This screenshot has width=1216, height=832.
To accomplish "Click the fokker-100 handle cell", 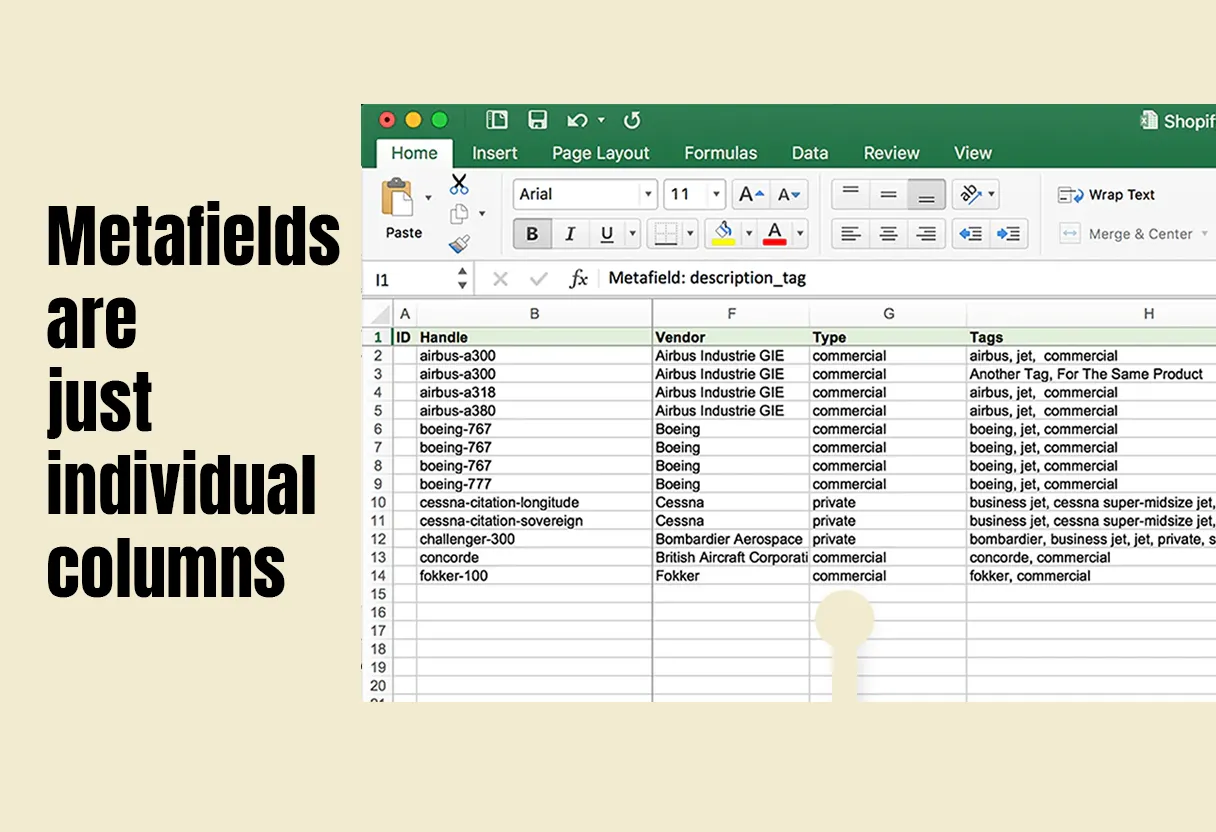I will point(534,576).
